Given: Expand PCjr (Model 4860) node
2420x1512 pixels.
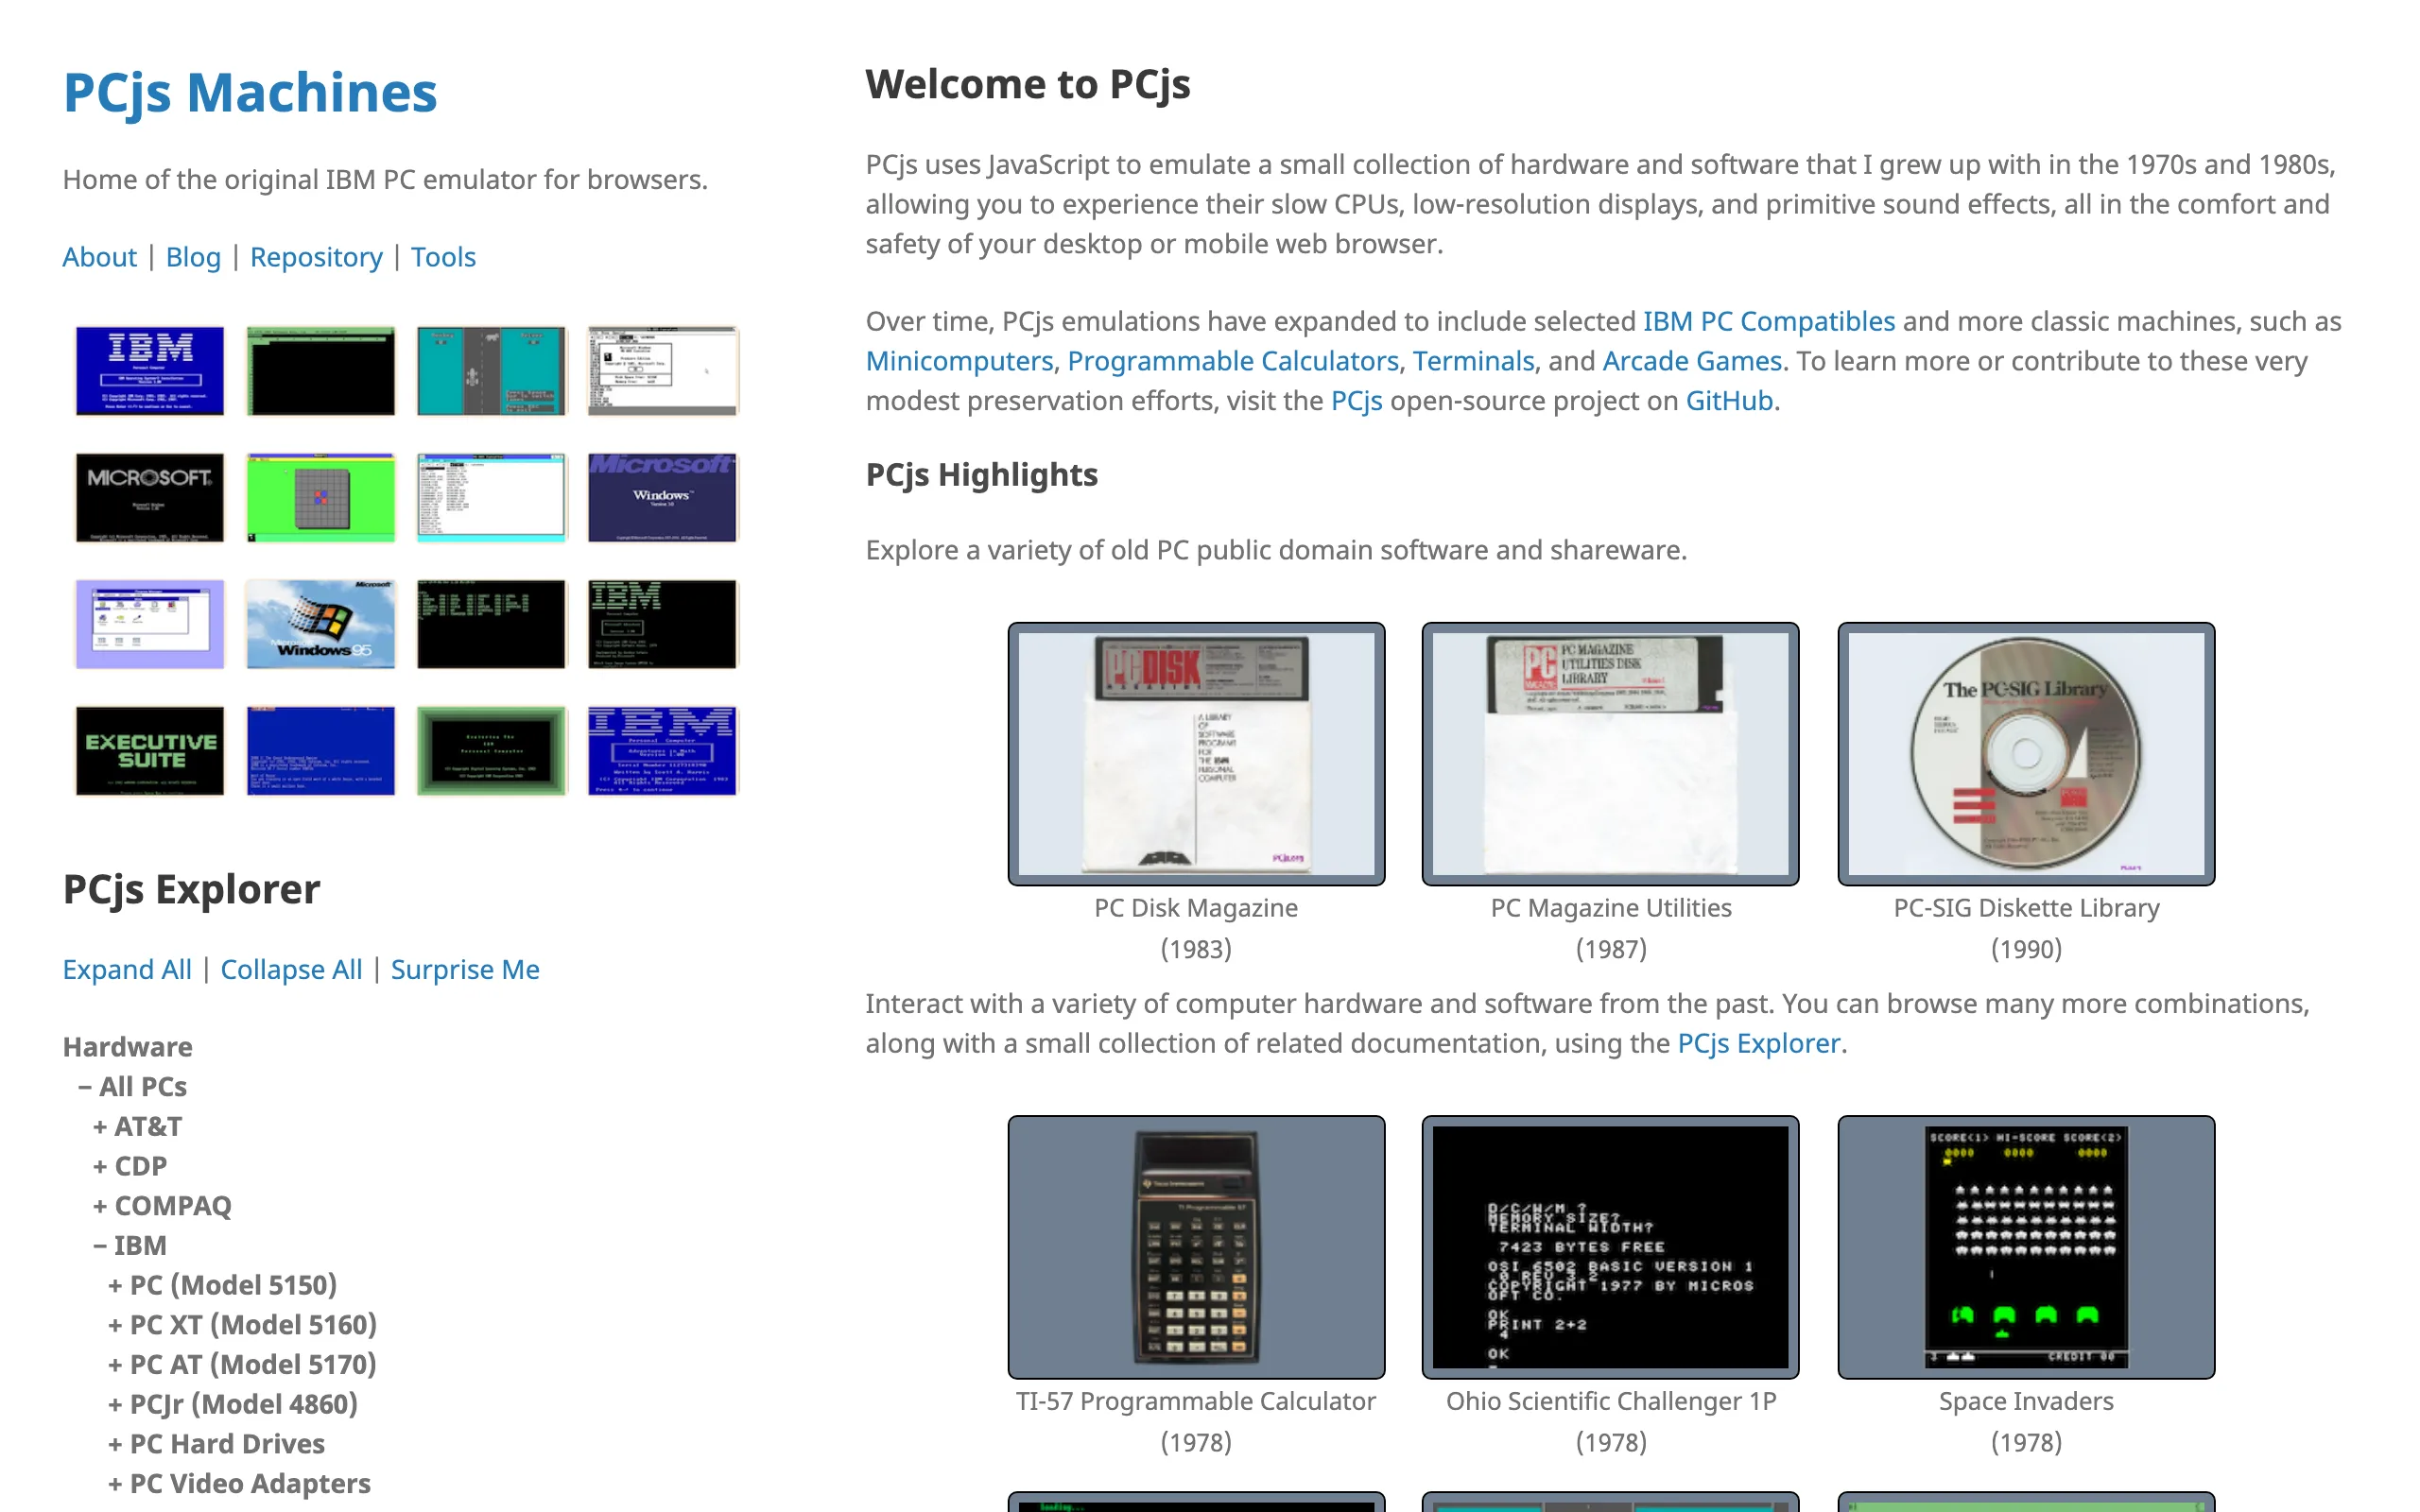Looking at the screenshot, I should [233, 1404].
